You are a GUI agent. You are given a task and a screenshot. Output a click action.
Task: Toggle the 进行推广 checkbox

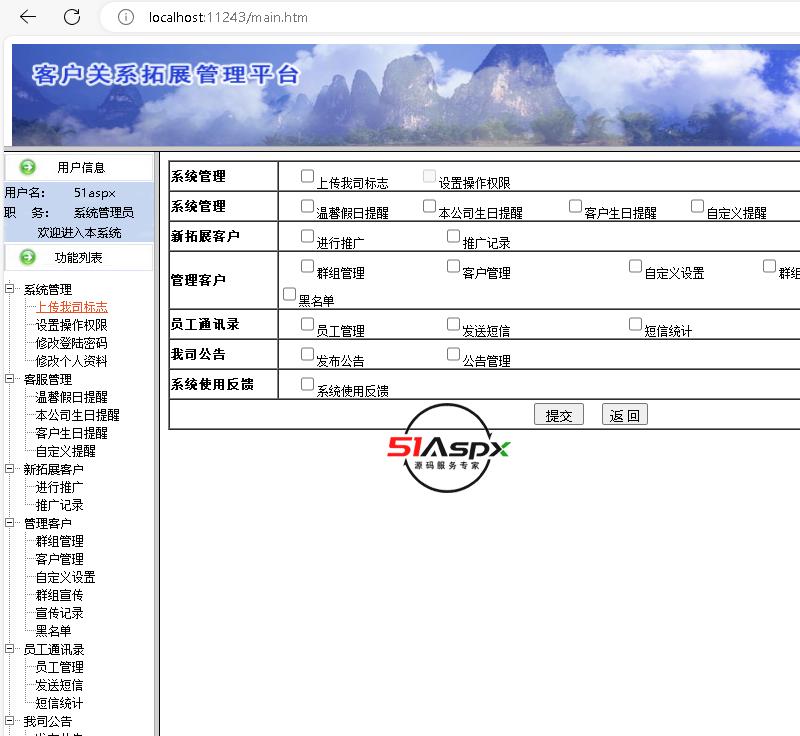tap(307, 236)
